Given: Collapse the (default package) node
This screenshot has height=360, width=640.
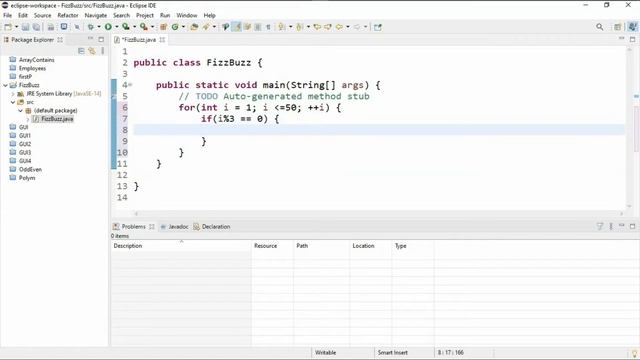Looking at the screenshot, I should [x=20, y=111].
